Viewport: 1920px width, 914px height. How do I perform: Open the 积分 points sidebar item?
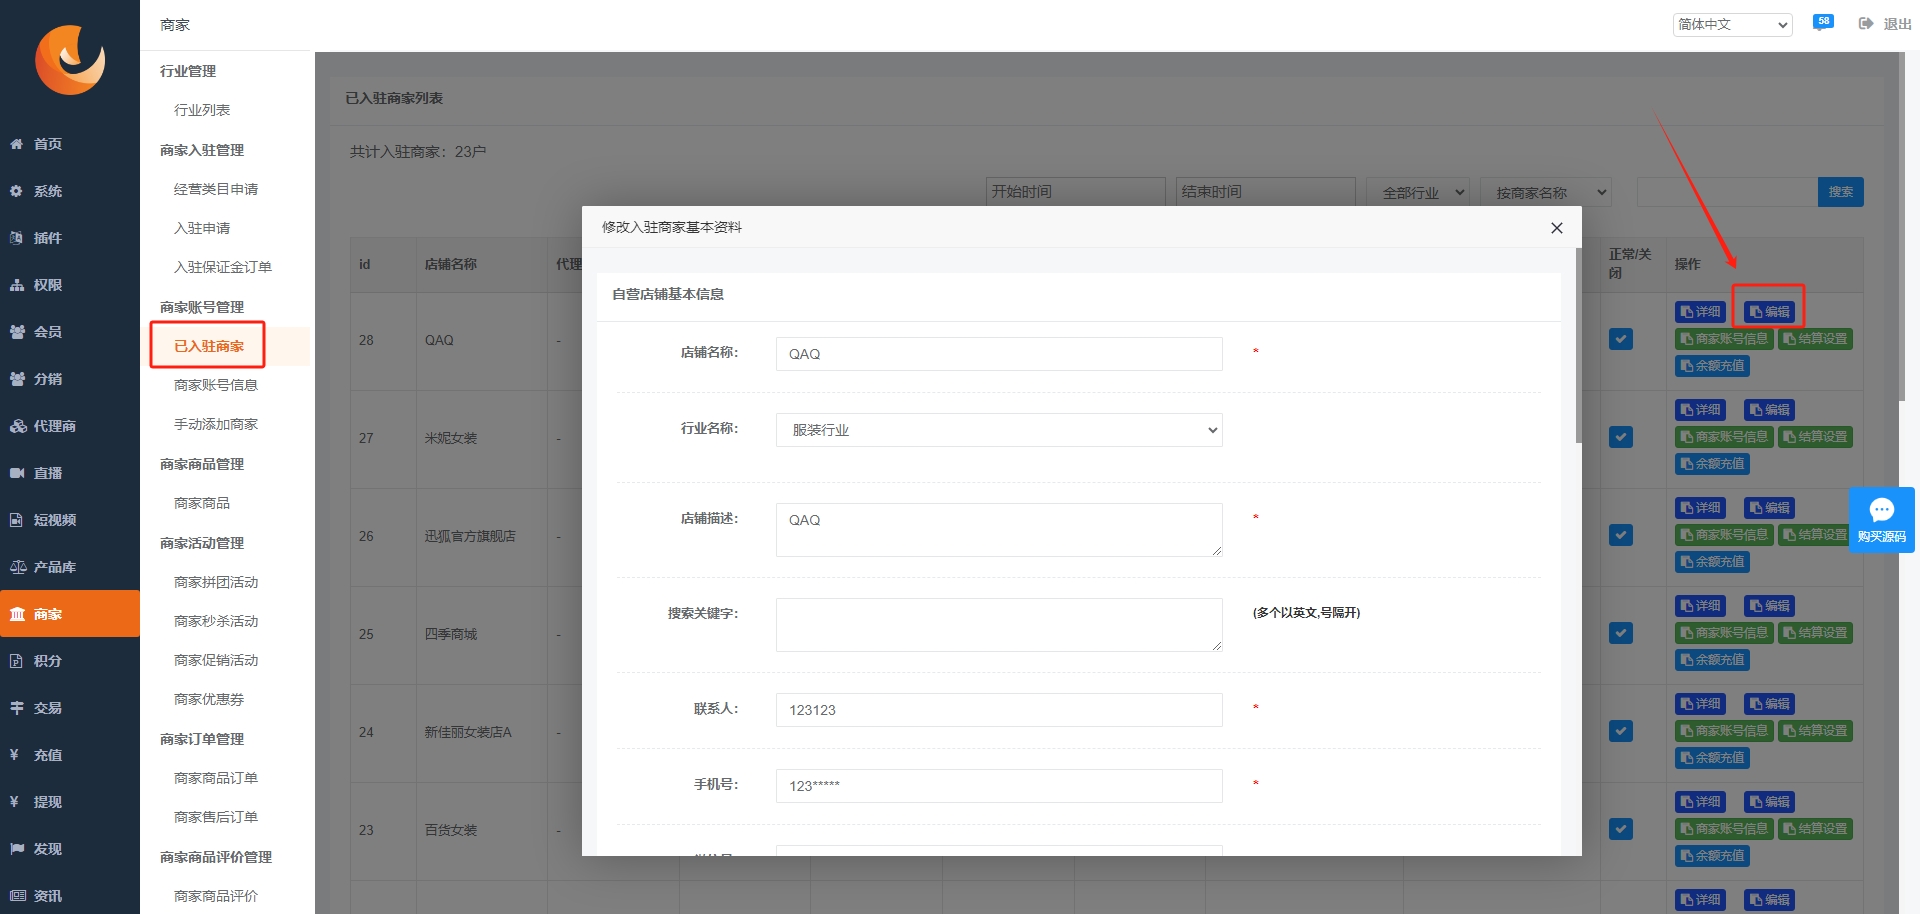[70, 661]
